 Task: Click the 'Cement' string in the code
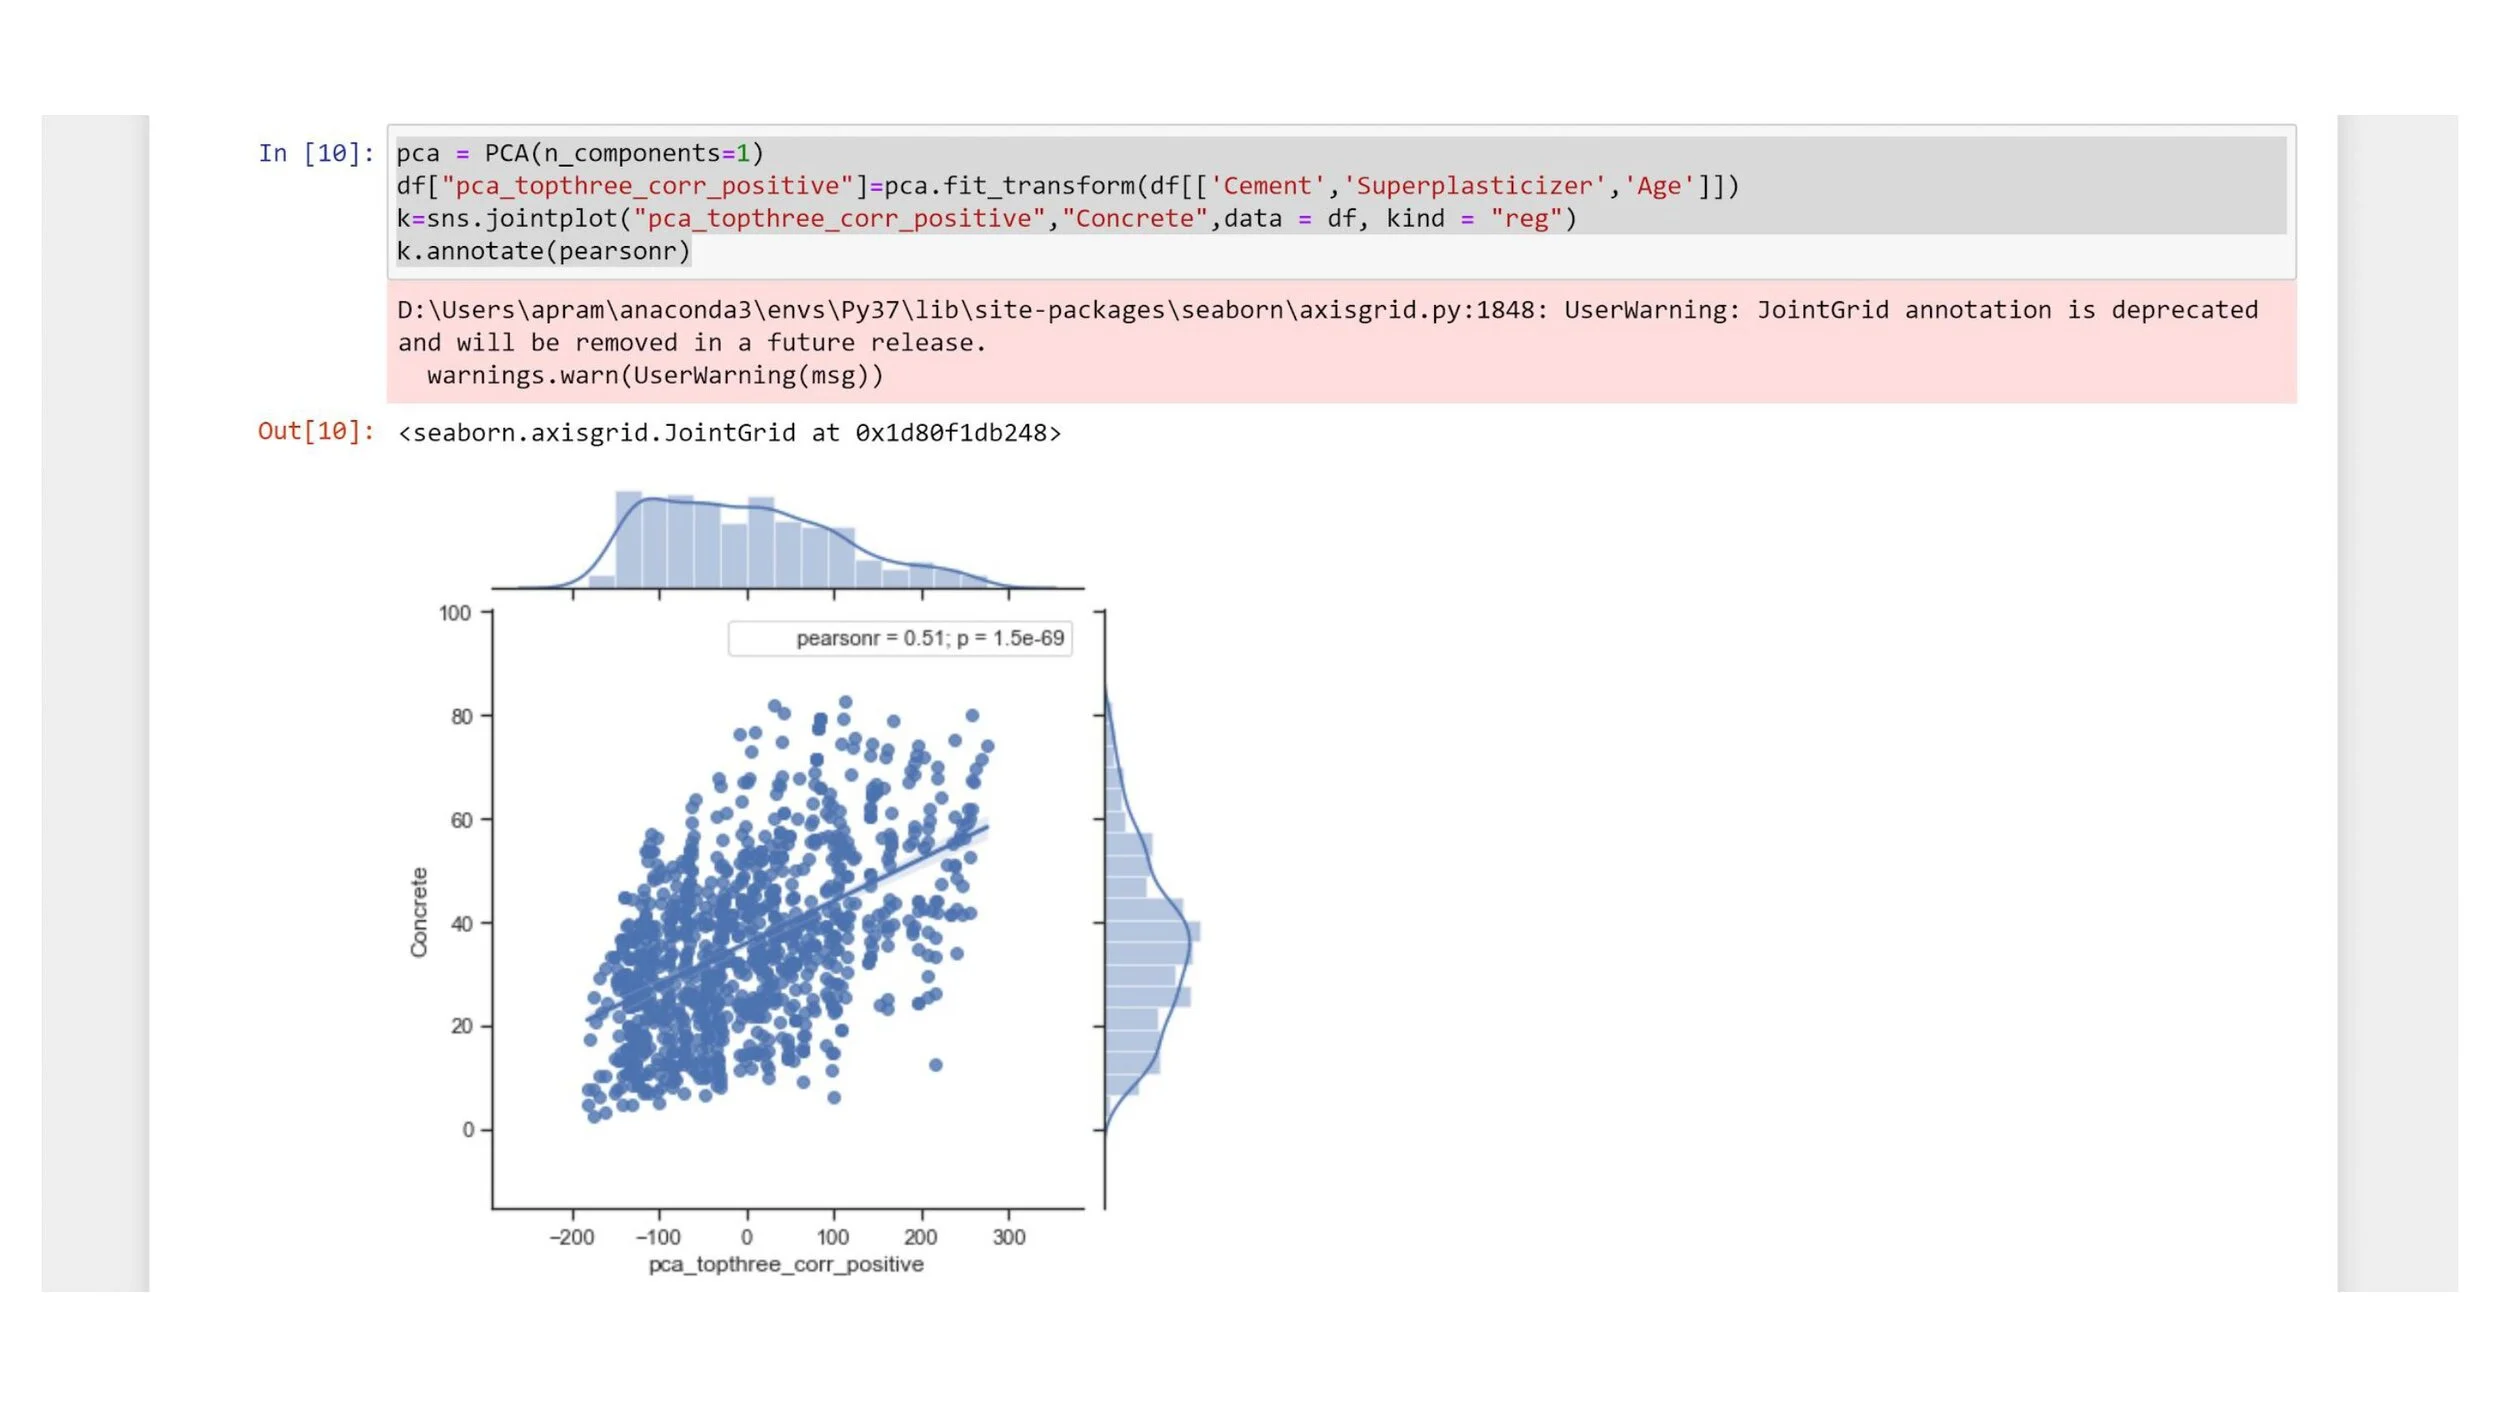pos(1267,186)
